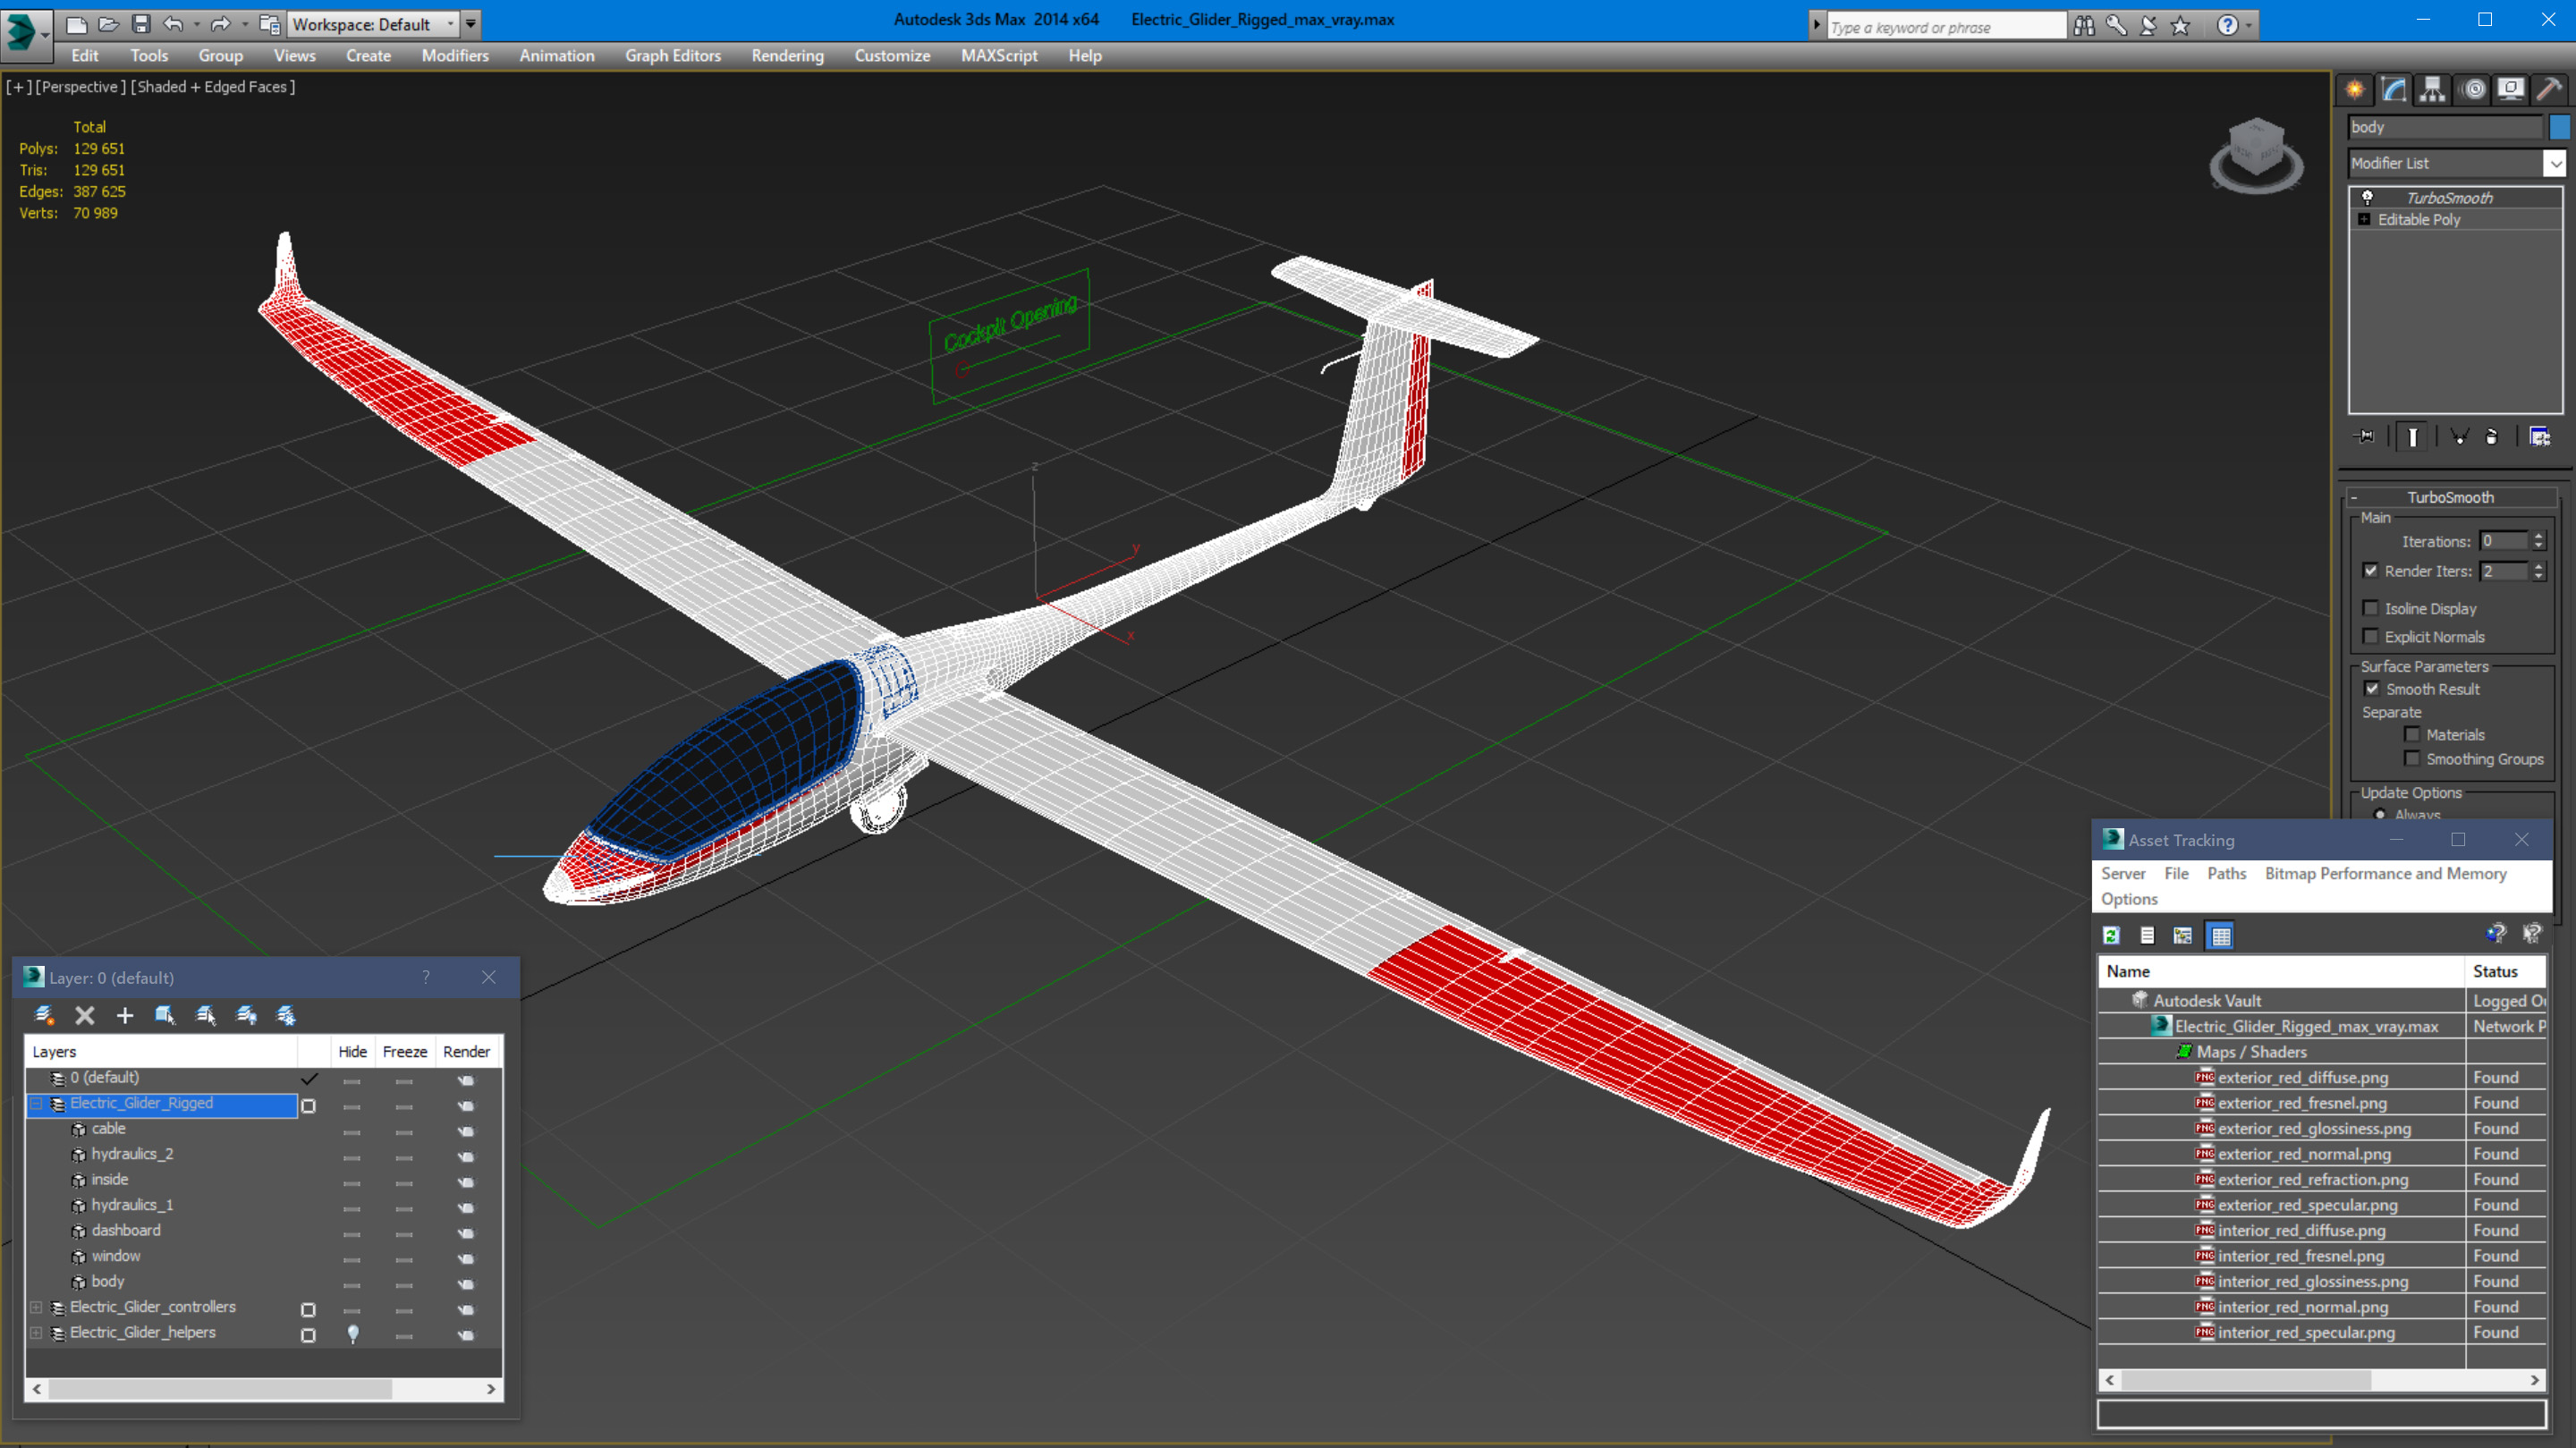Click Refresh icon in Asset Tracking toolbar
The width and height of the screenshot is (2576, 1448).
(x=2112, y=936)
